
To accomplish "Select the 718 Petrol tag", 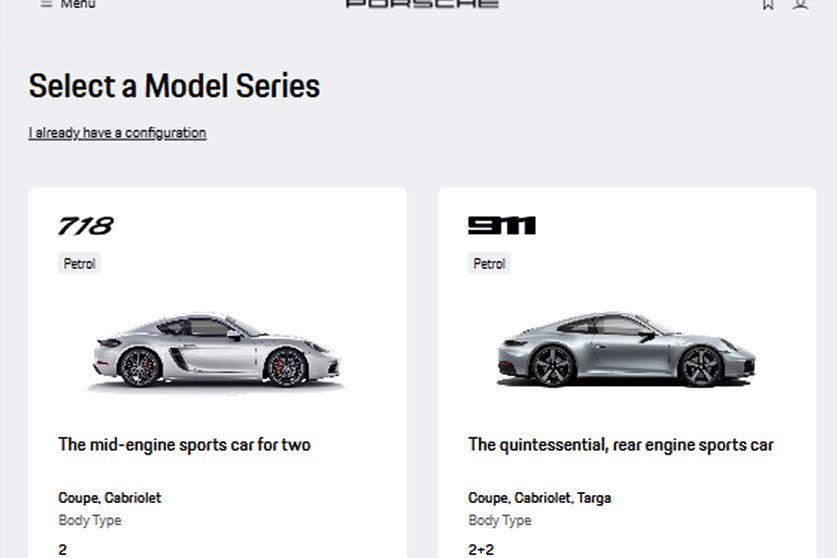I will [x=80, y=264].
